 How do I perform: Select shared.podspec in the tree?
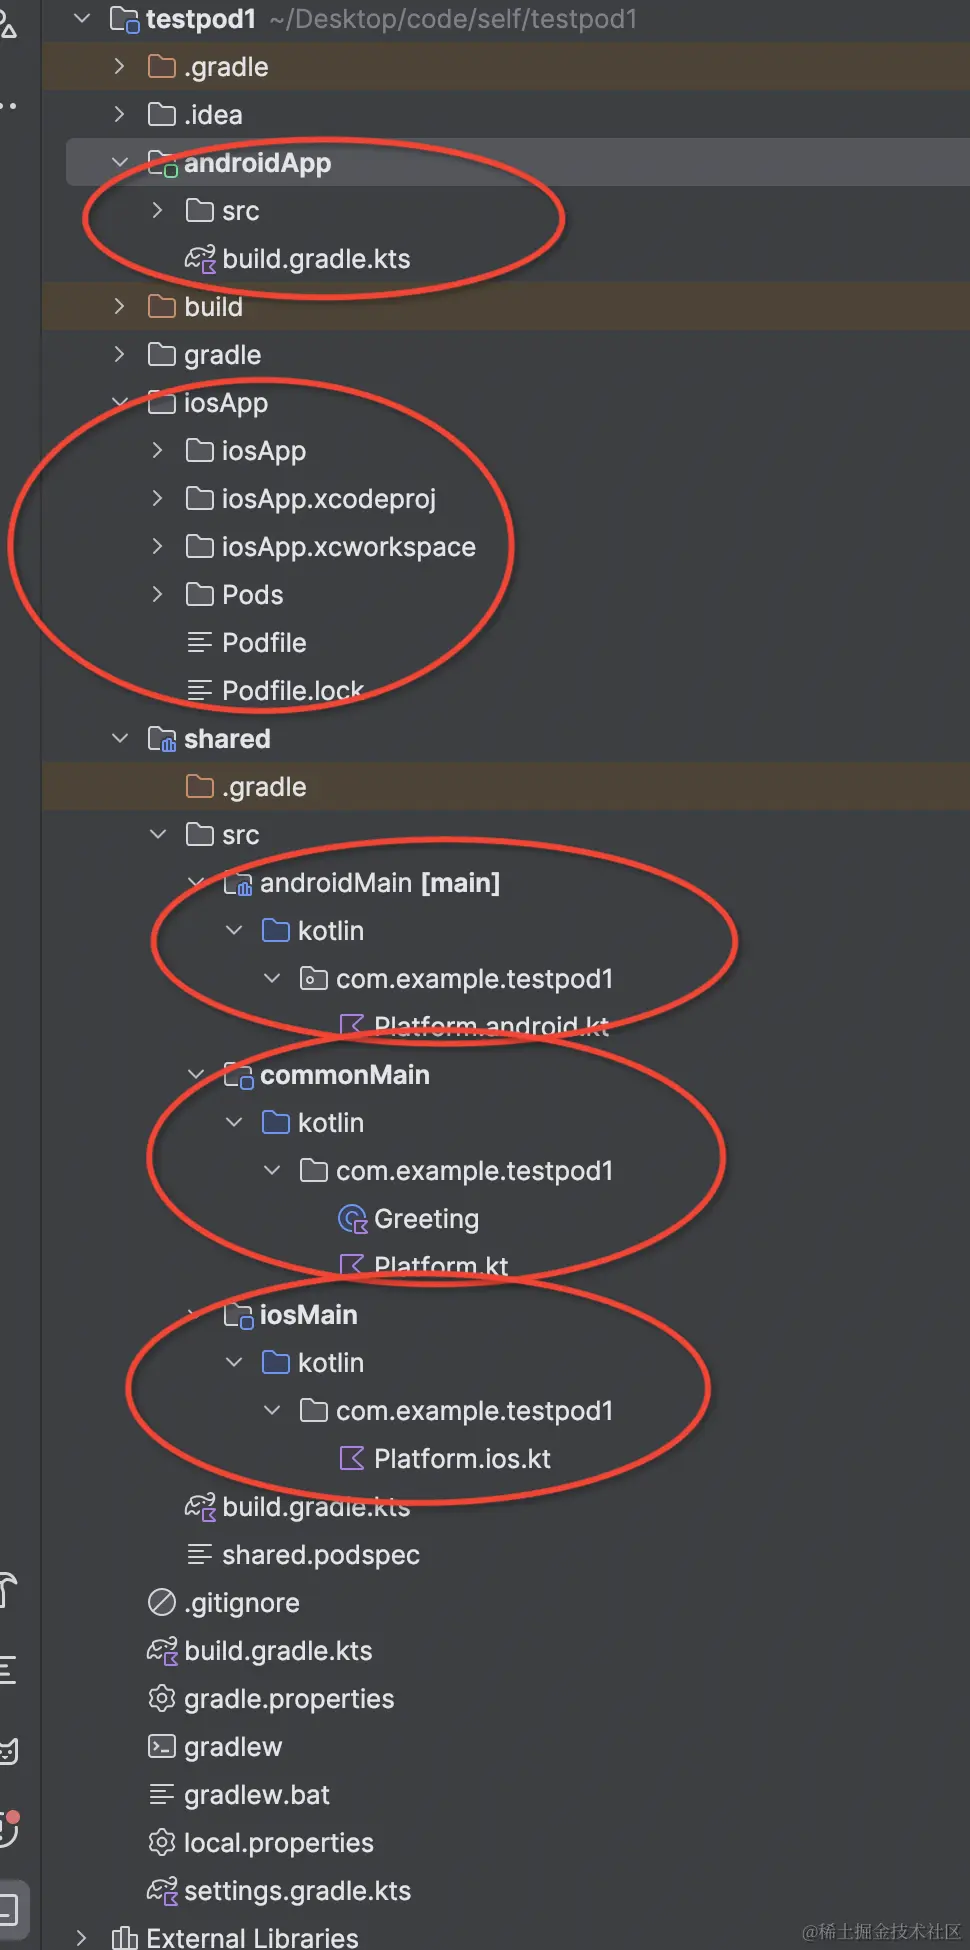[x=320, y=1555]
